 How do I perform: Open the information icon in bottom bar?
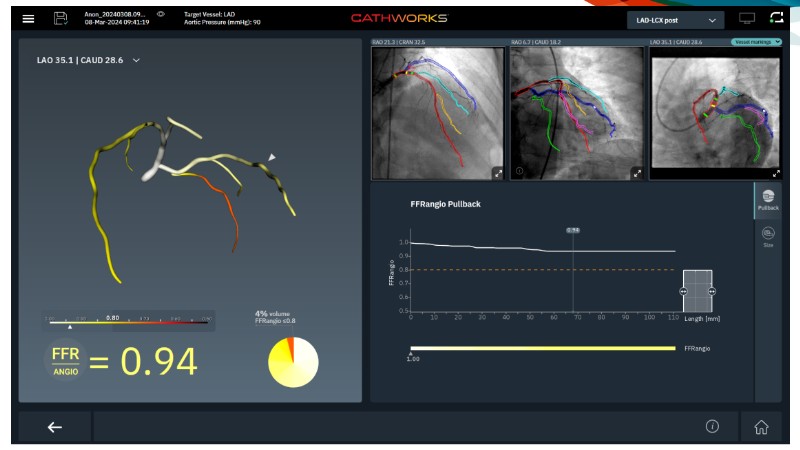[712, 426]
